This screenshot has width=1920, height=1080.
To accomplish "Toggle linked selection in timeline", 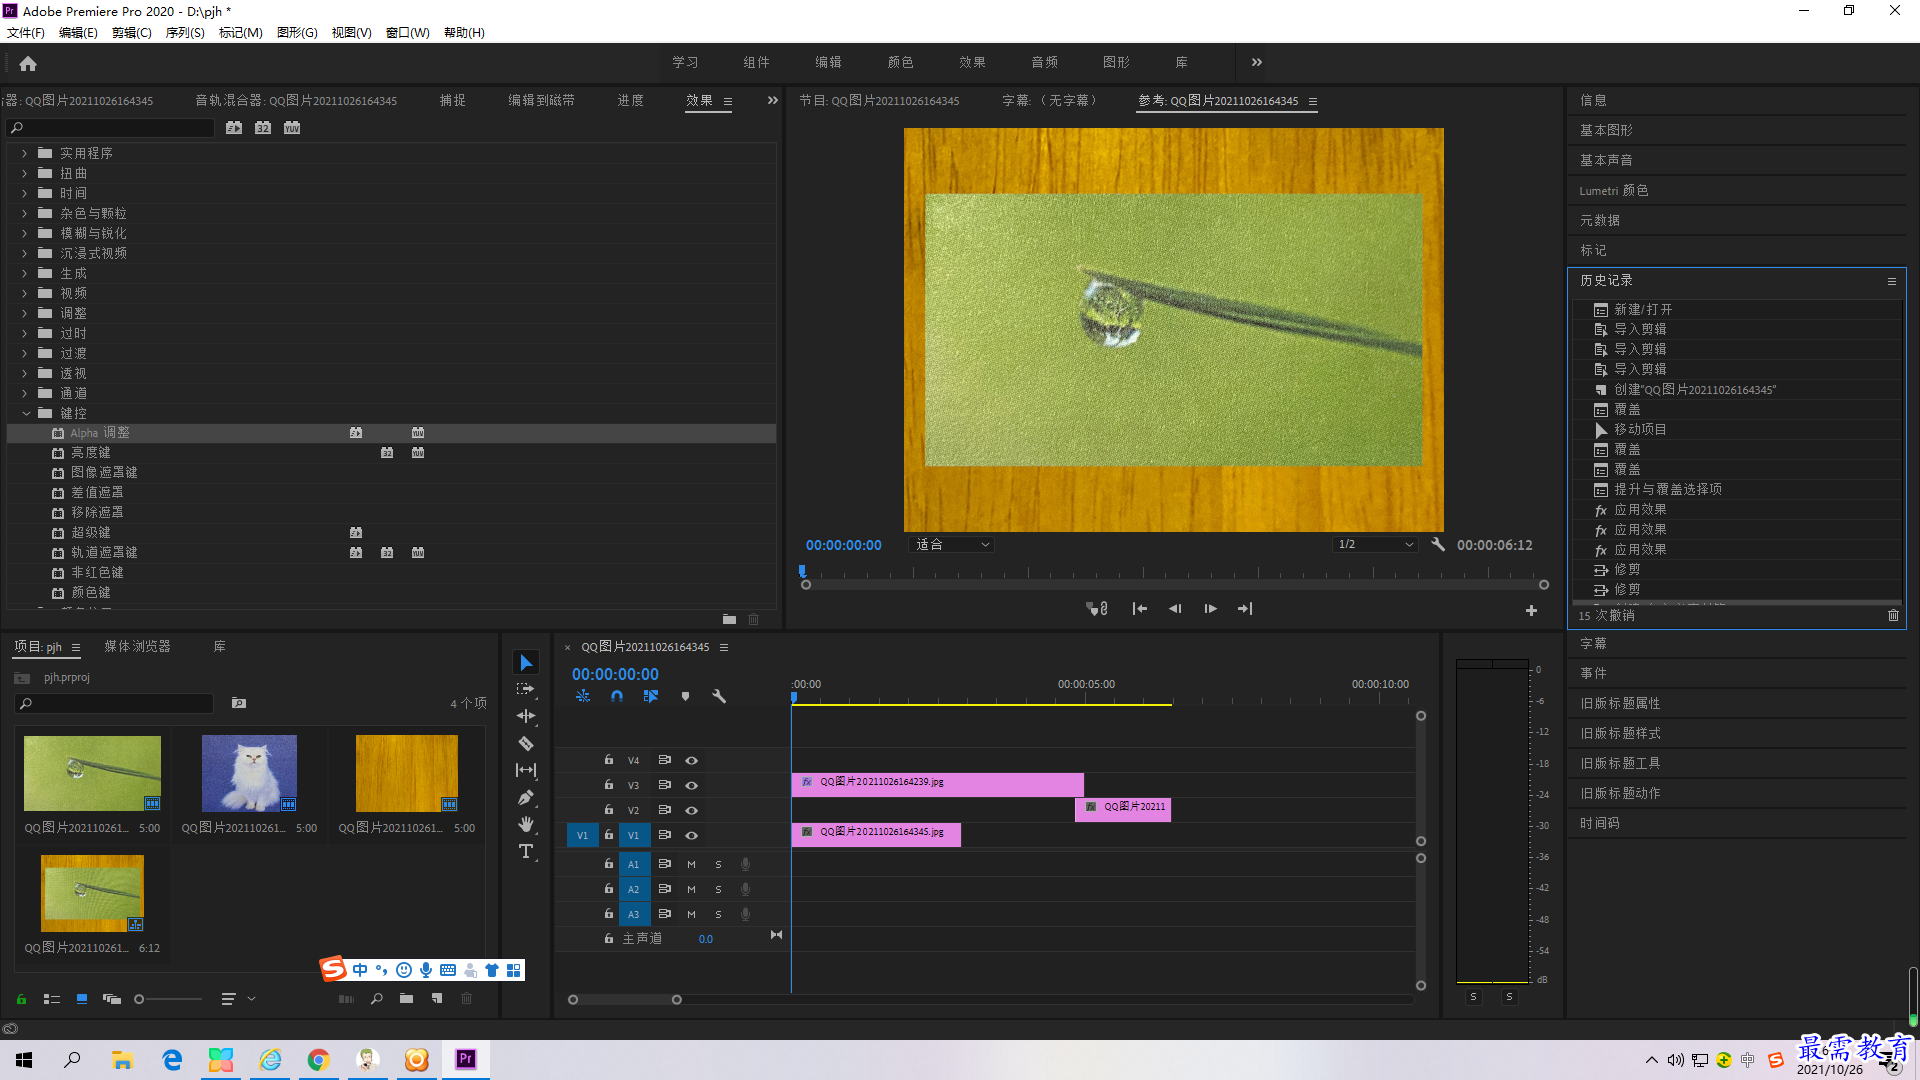I will coord(651,696).
